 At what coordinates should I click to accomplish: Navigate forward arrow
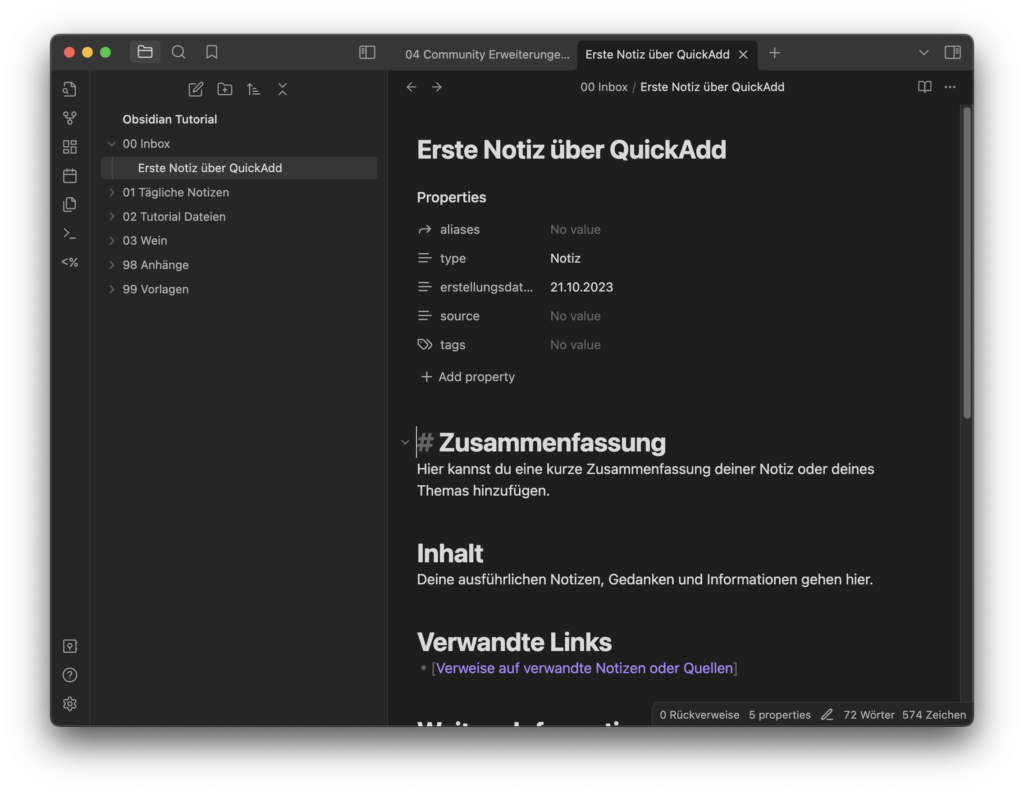(x=437, y=87)
